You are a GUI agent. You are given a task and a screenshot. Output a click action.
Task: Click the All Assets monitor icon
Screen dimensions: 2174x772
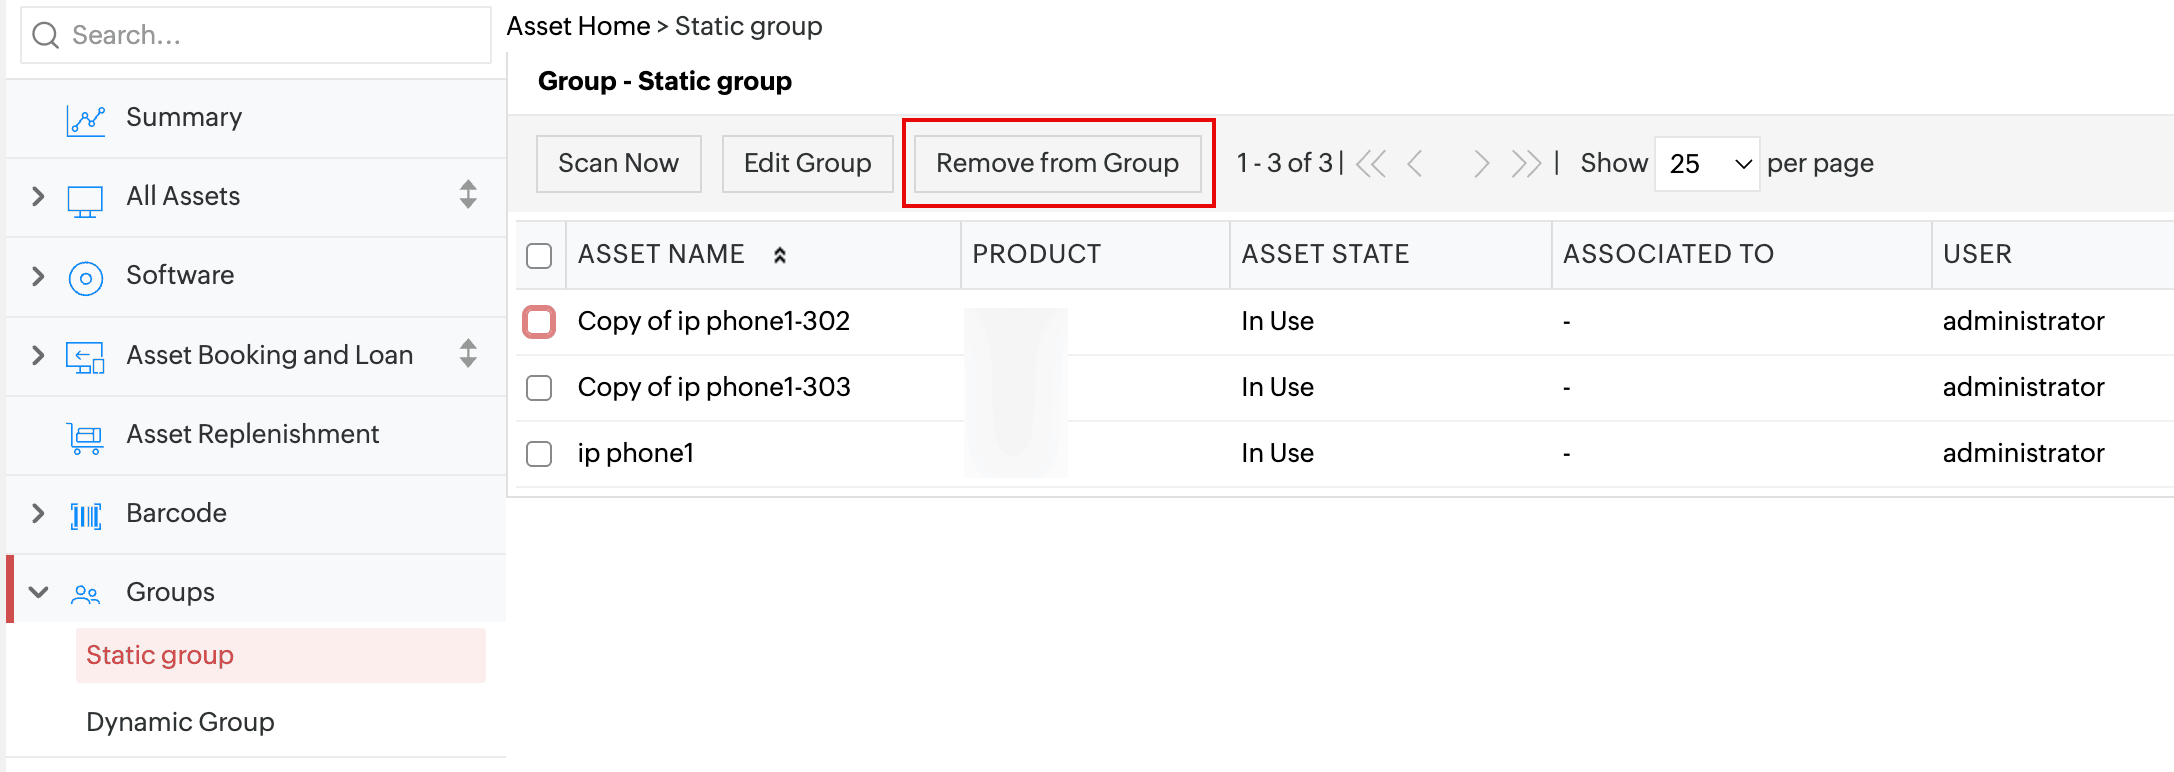85,199
